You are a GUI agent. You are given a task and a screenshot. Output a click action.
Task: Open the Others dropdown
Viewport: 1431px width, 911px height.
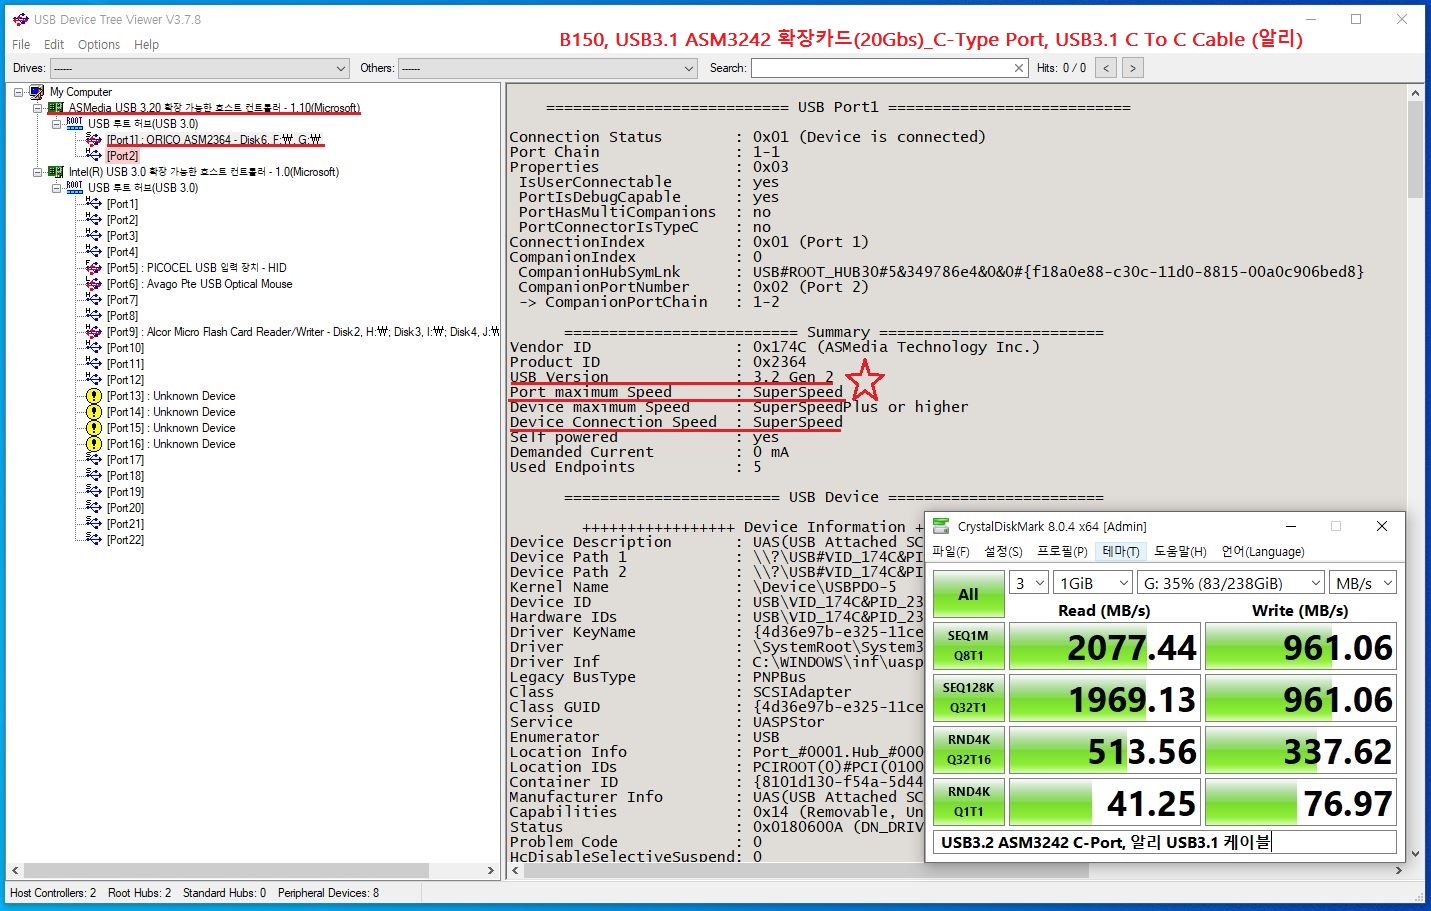[547, 68]
